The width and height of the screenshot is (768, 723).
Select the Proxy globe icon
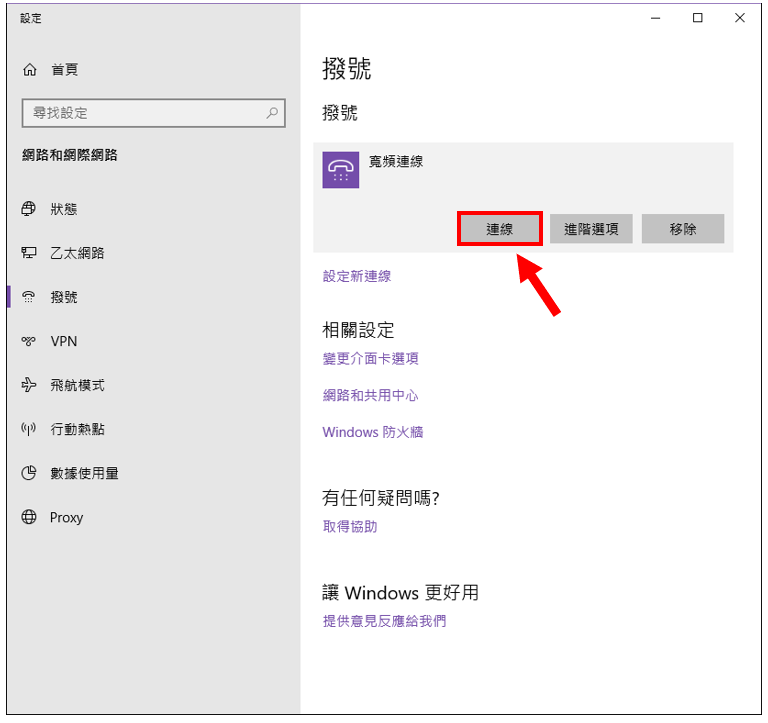(29, 517)
